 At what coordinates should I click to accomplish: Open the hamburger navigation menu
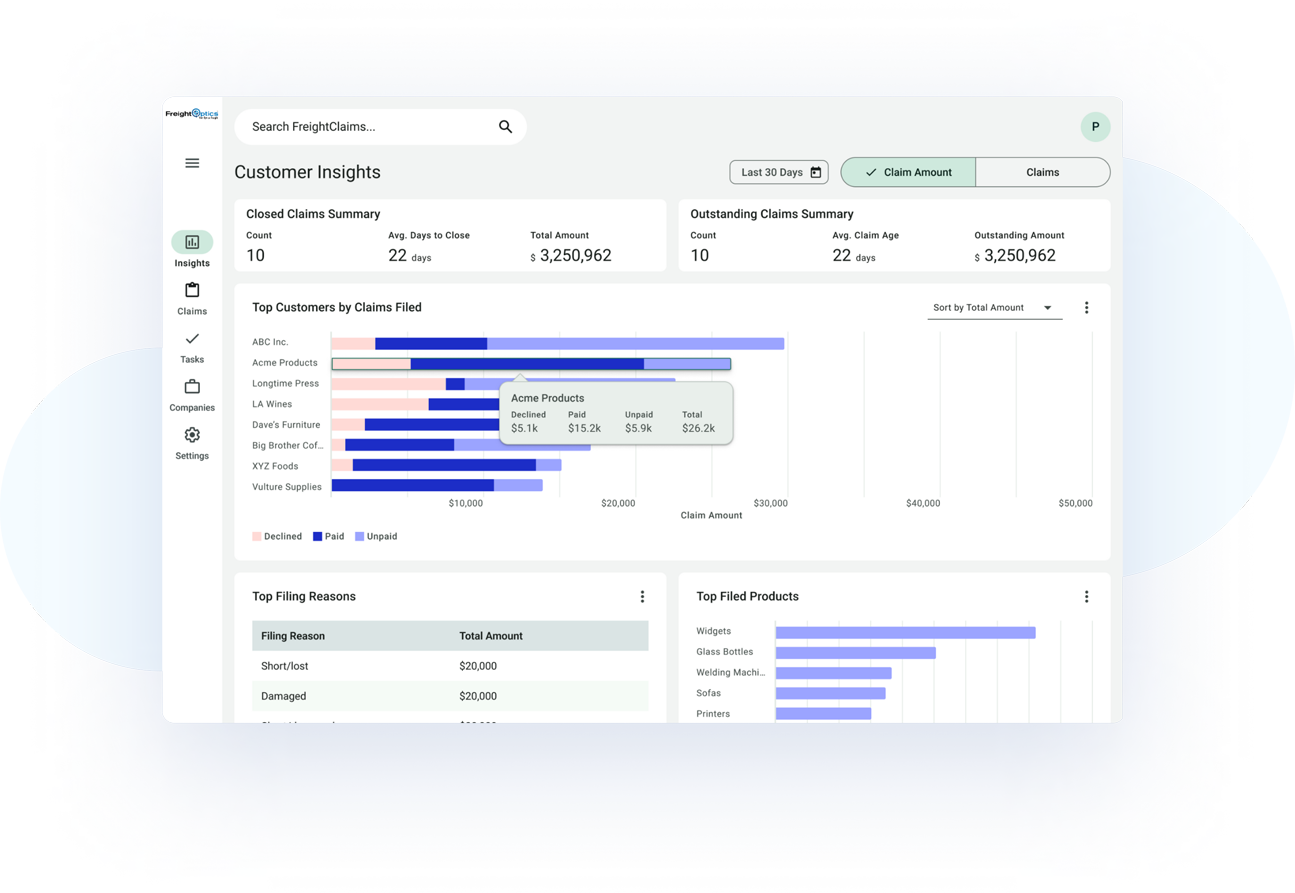pyautogui.click(x=192, y=163)
